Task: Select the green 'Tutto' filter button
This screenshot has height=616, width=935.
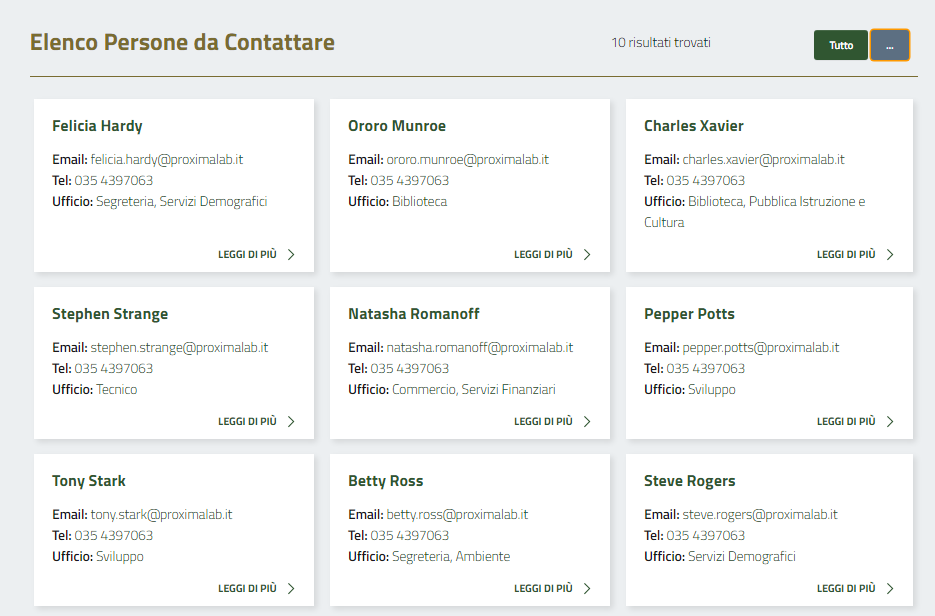Action: (x=840, y=45)
